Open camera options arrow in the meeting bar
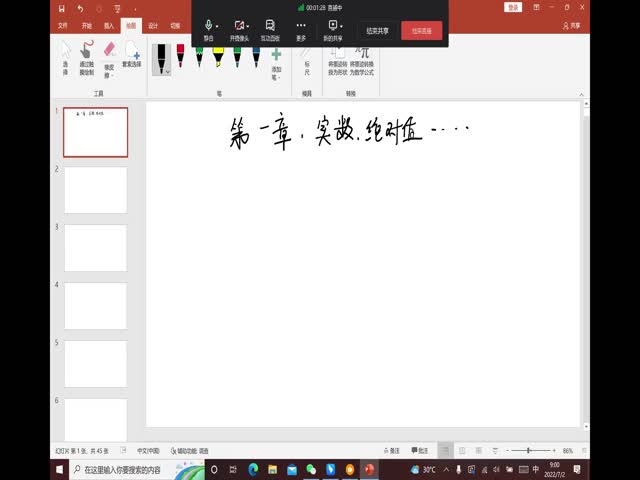Screen dimensions: 640x480 [x=248, y=26]
